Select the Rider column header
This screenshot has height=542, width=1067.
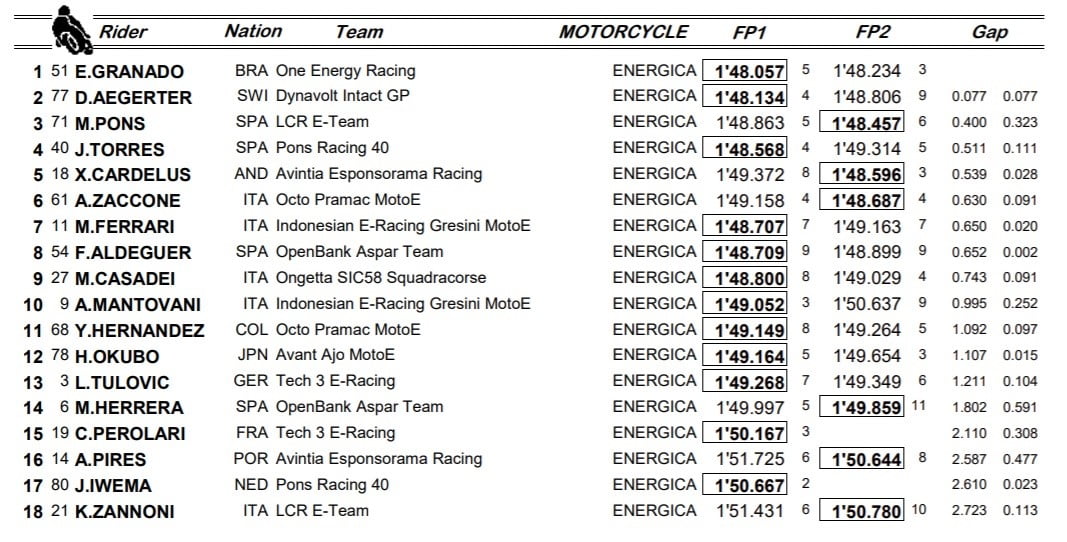pos(123,32)
